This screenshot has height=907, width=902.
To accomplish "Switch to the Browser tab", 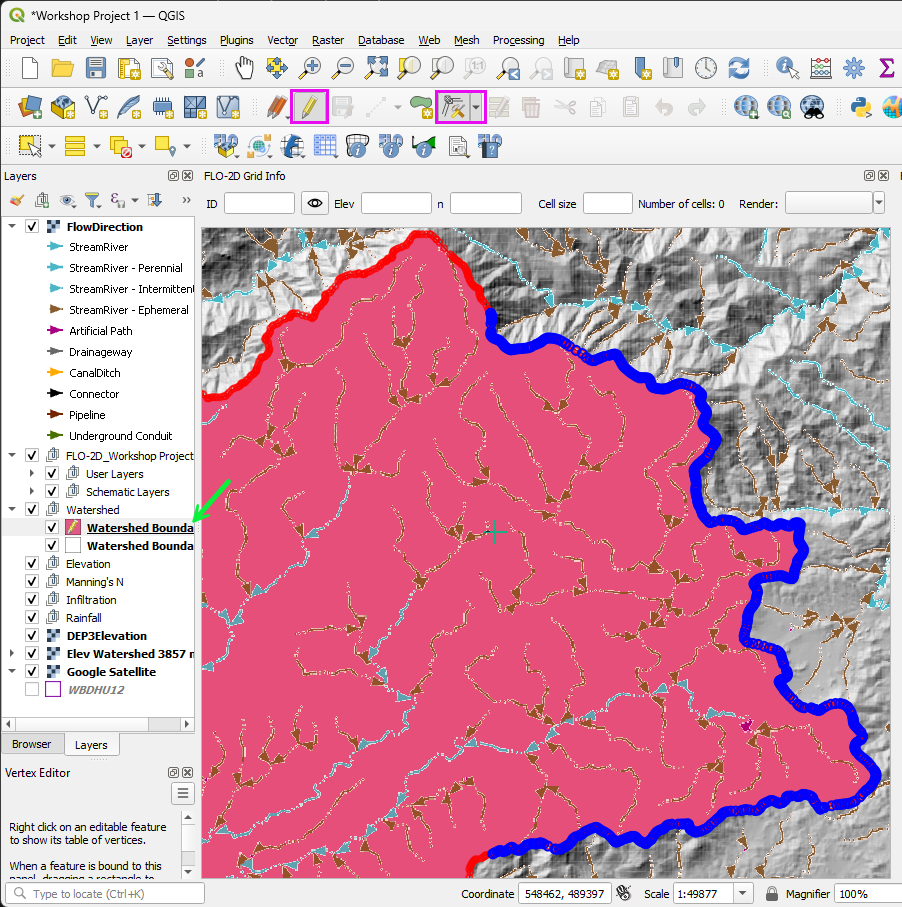I will point(31,744).
